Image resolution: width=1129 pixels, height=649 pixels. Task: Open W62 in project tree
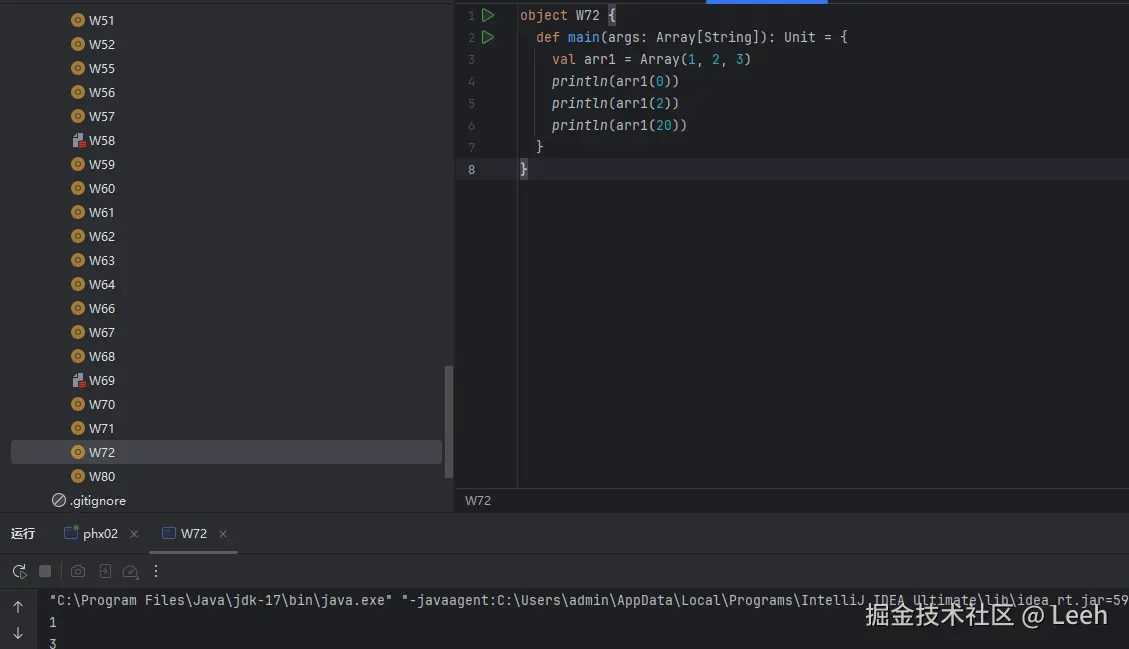[x=102, y=236]
